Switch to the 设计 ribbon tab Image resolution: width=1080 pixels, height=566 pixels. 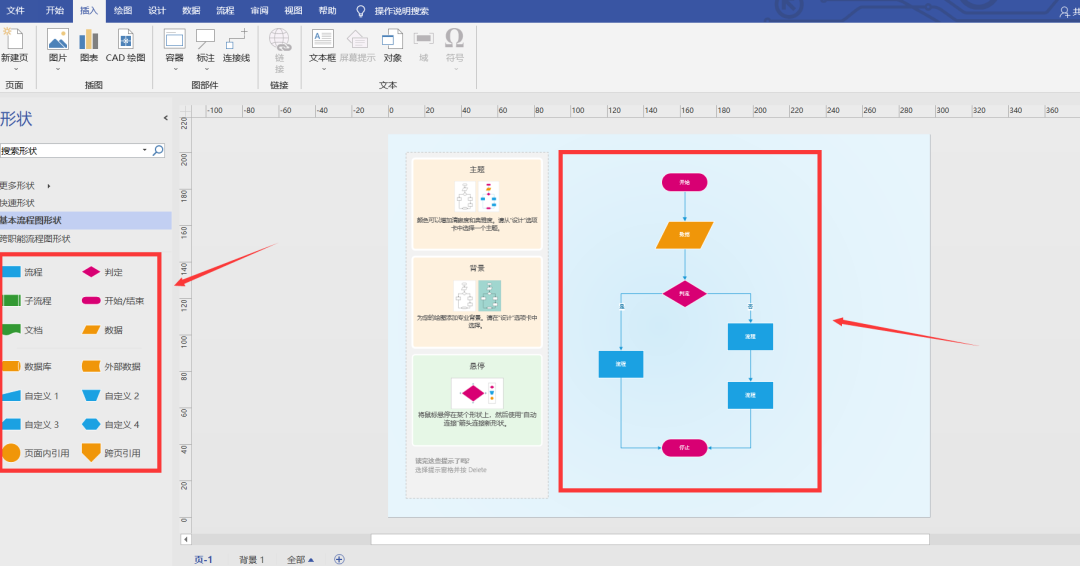coord(157,10)
